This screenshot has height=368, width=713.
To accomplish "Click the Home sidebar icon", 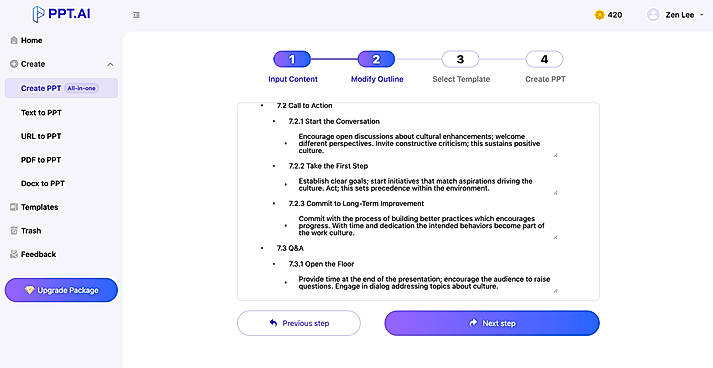I will pyautogui.click(x=14, y=40).
